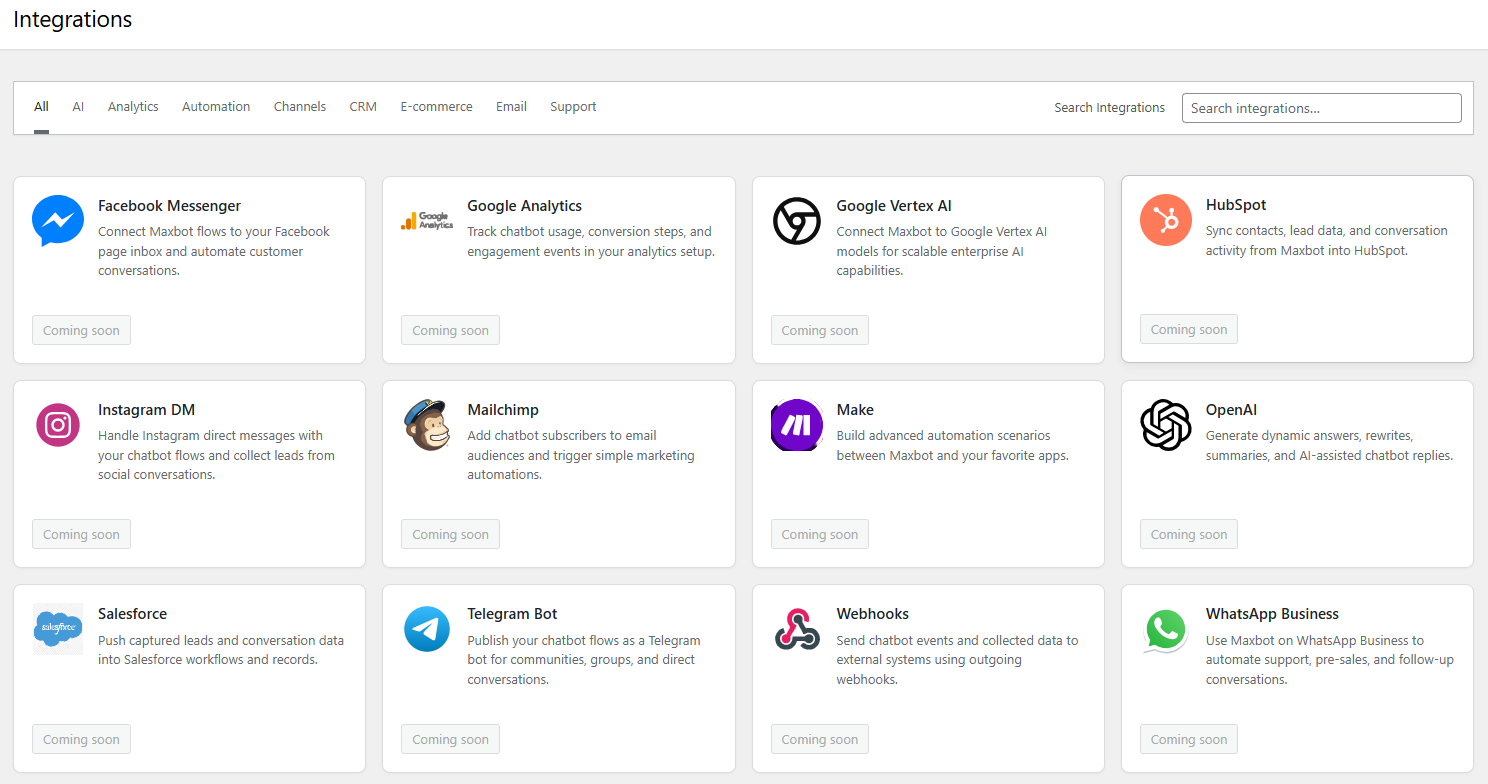Click OpenAI description about generating dynamic answers

(1329, 445)
